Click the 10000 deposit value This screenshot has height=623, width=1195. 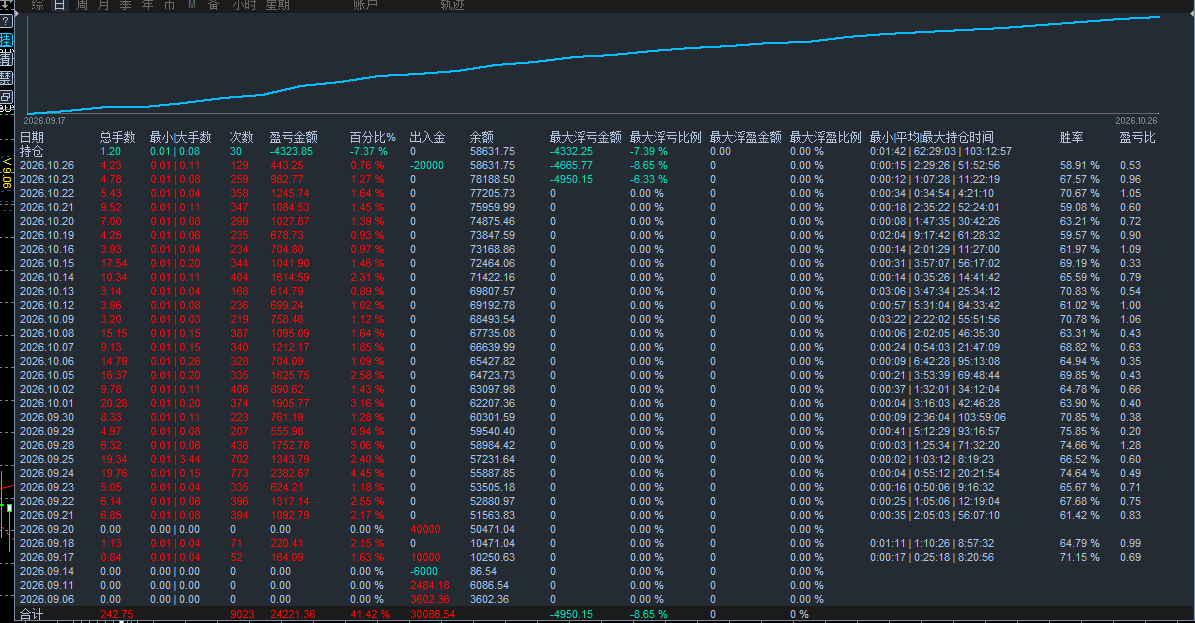coord(425,557)
